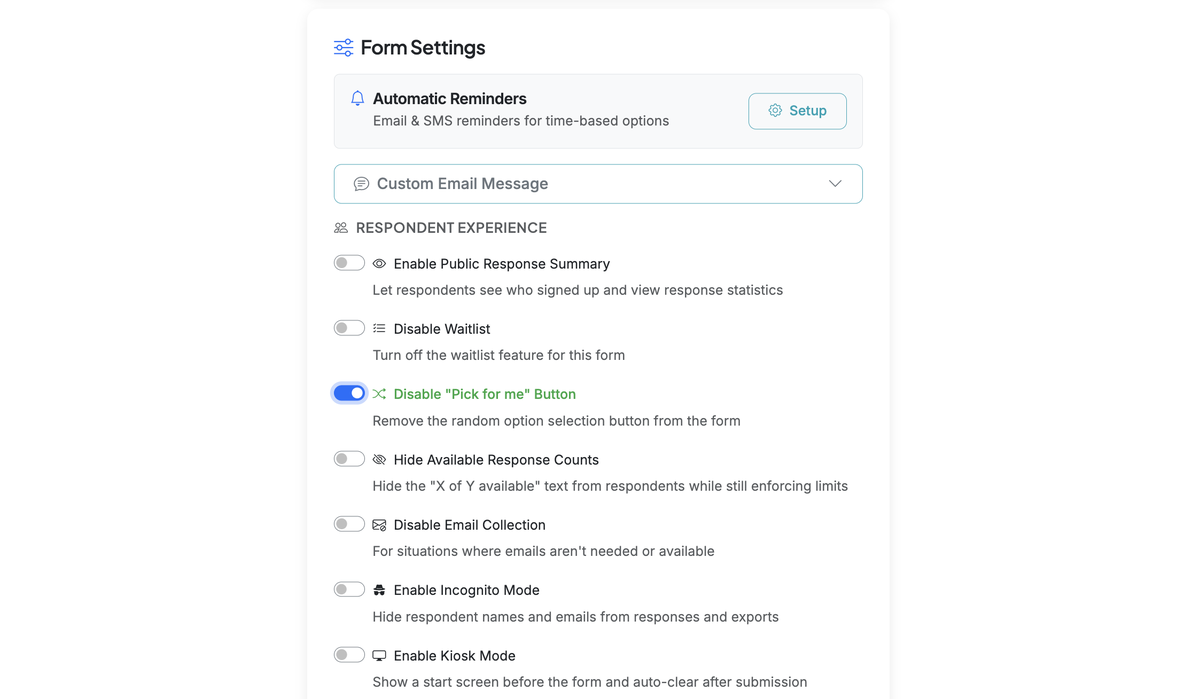Open Automatic Reminders Setup
This screenshot has height=699, width=1200.
pyautogui.click(x=797, y=110)
